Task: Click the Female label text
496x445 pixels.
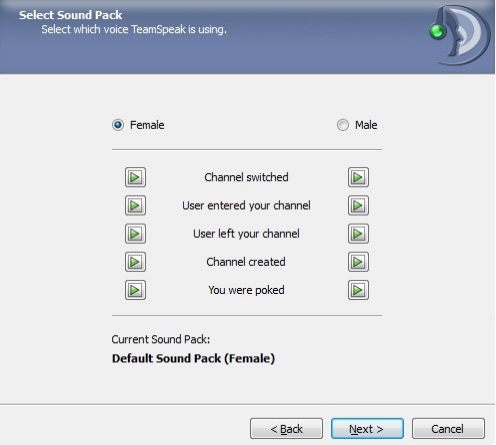Action: click(147, 125)
